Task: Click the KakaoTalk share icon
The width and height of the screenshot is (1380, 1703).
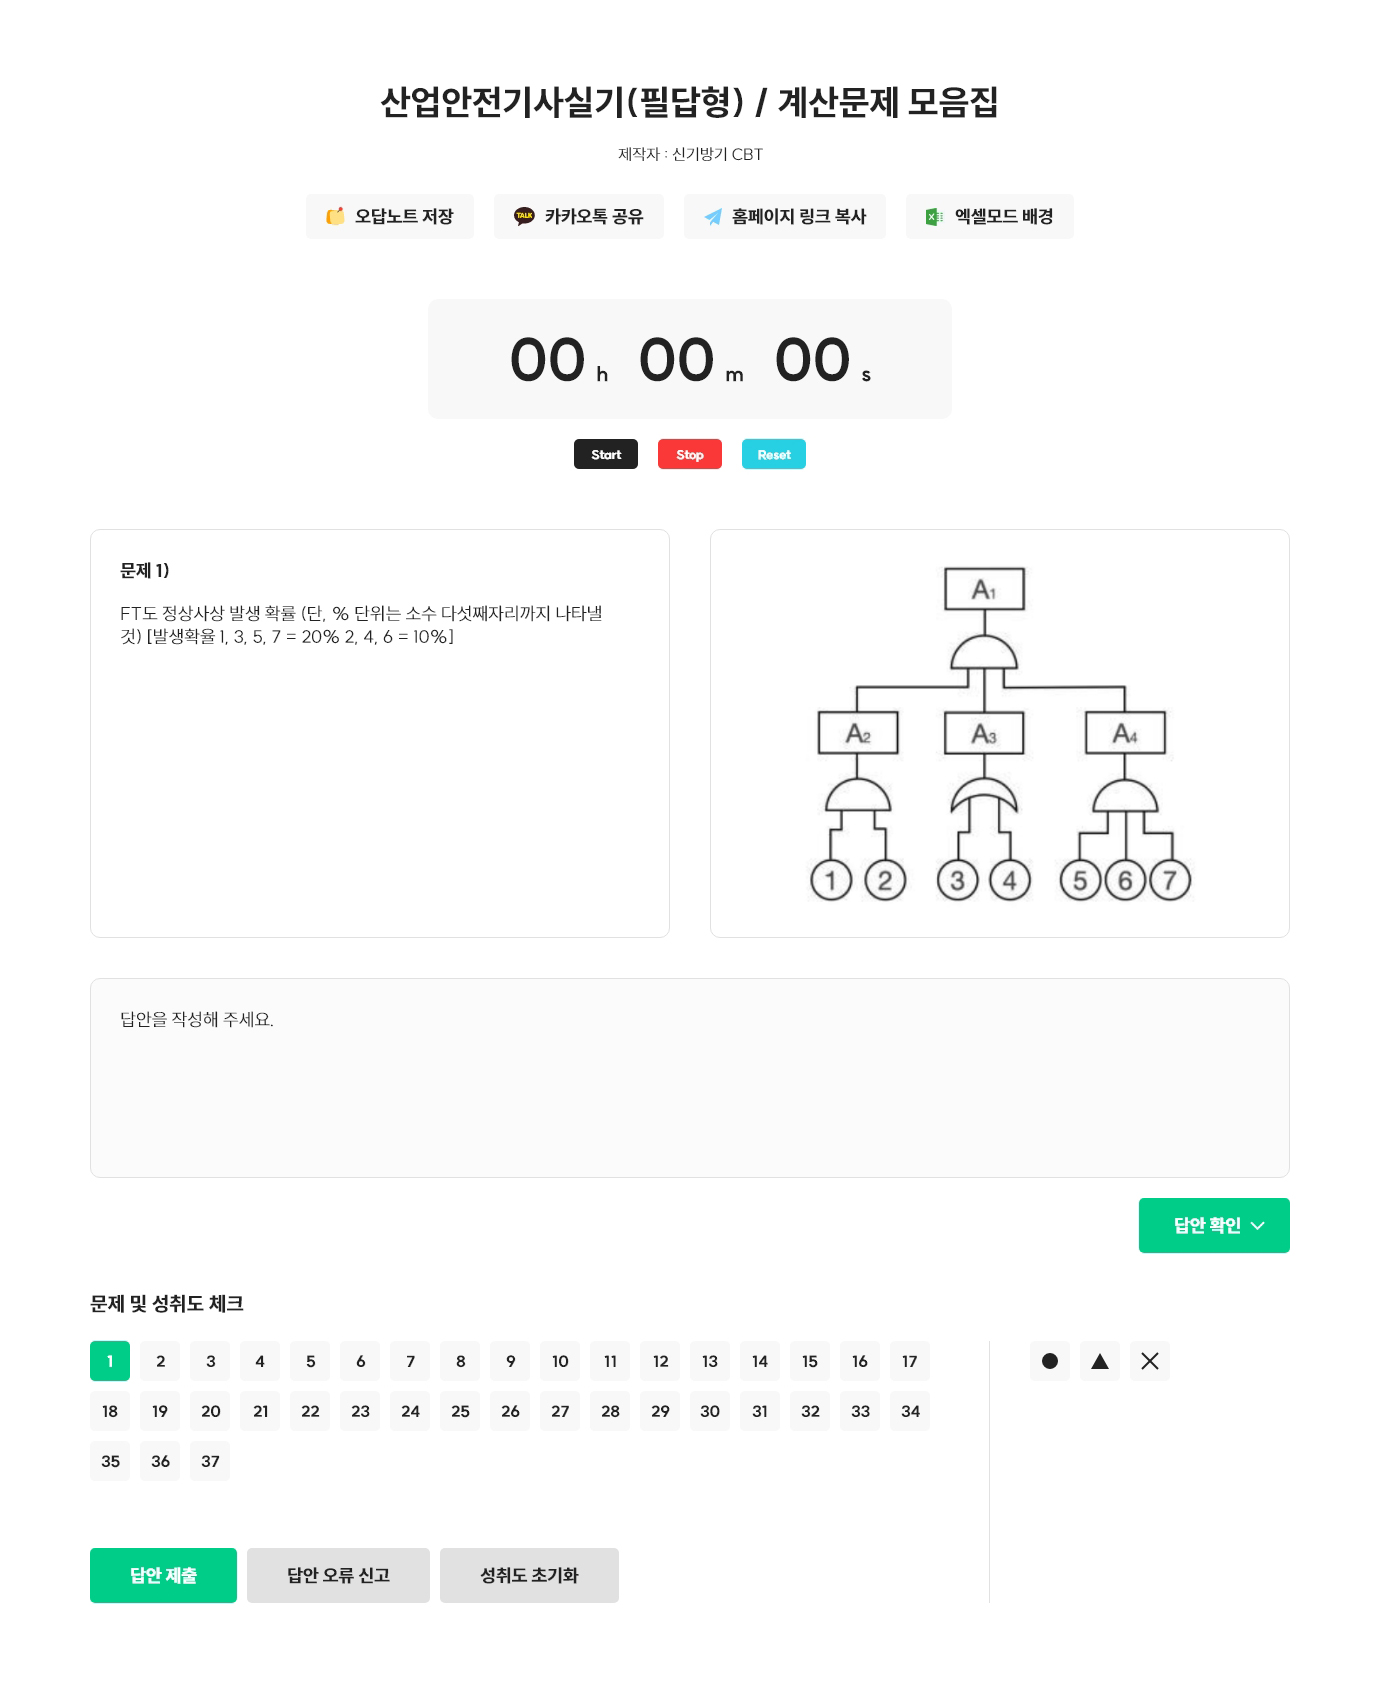Action: (x=524, y=216)
